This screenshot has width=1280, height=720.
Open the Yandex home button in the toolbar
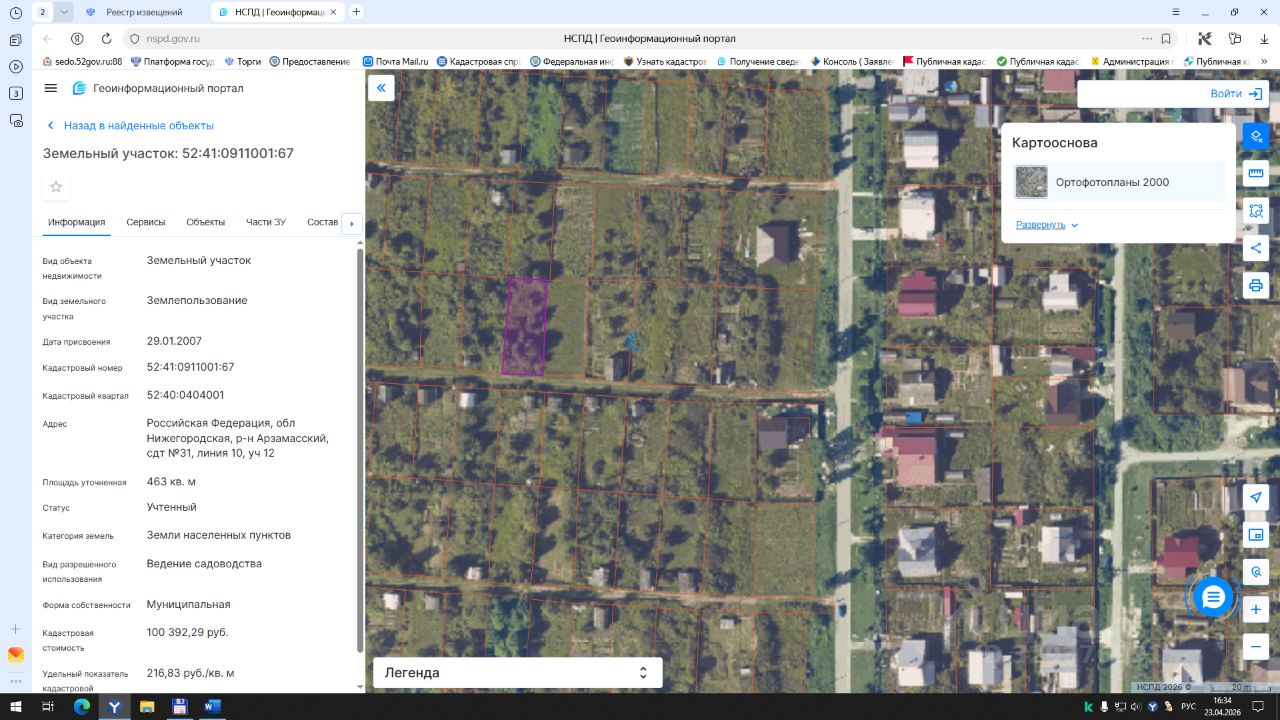click(x=77, y=39)
